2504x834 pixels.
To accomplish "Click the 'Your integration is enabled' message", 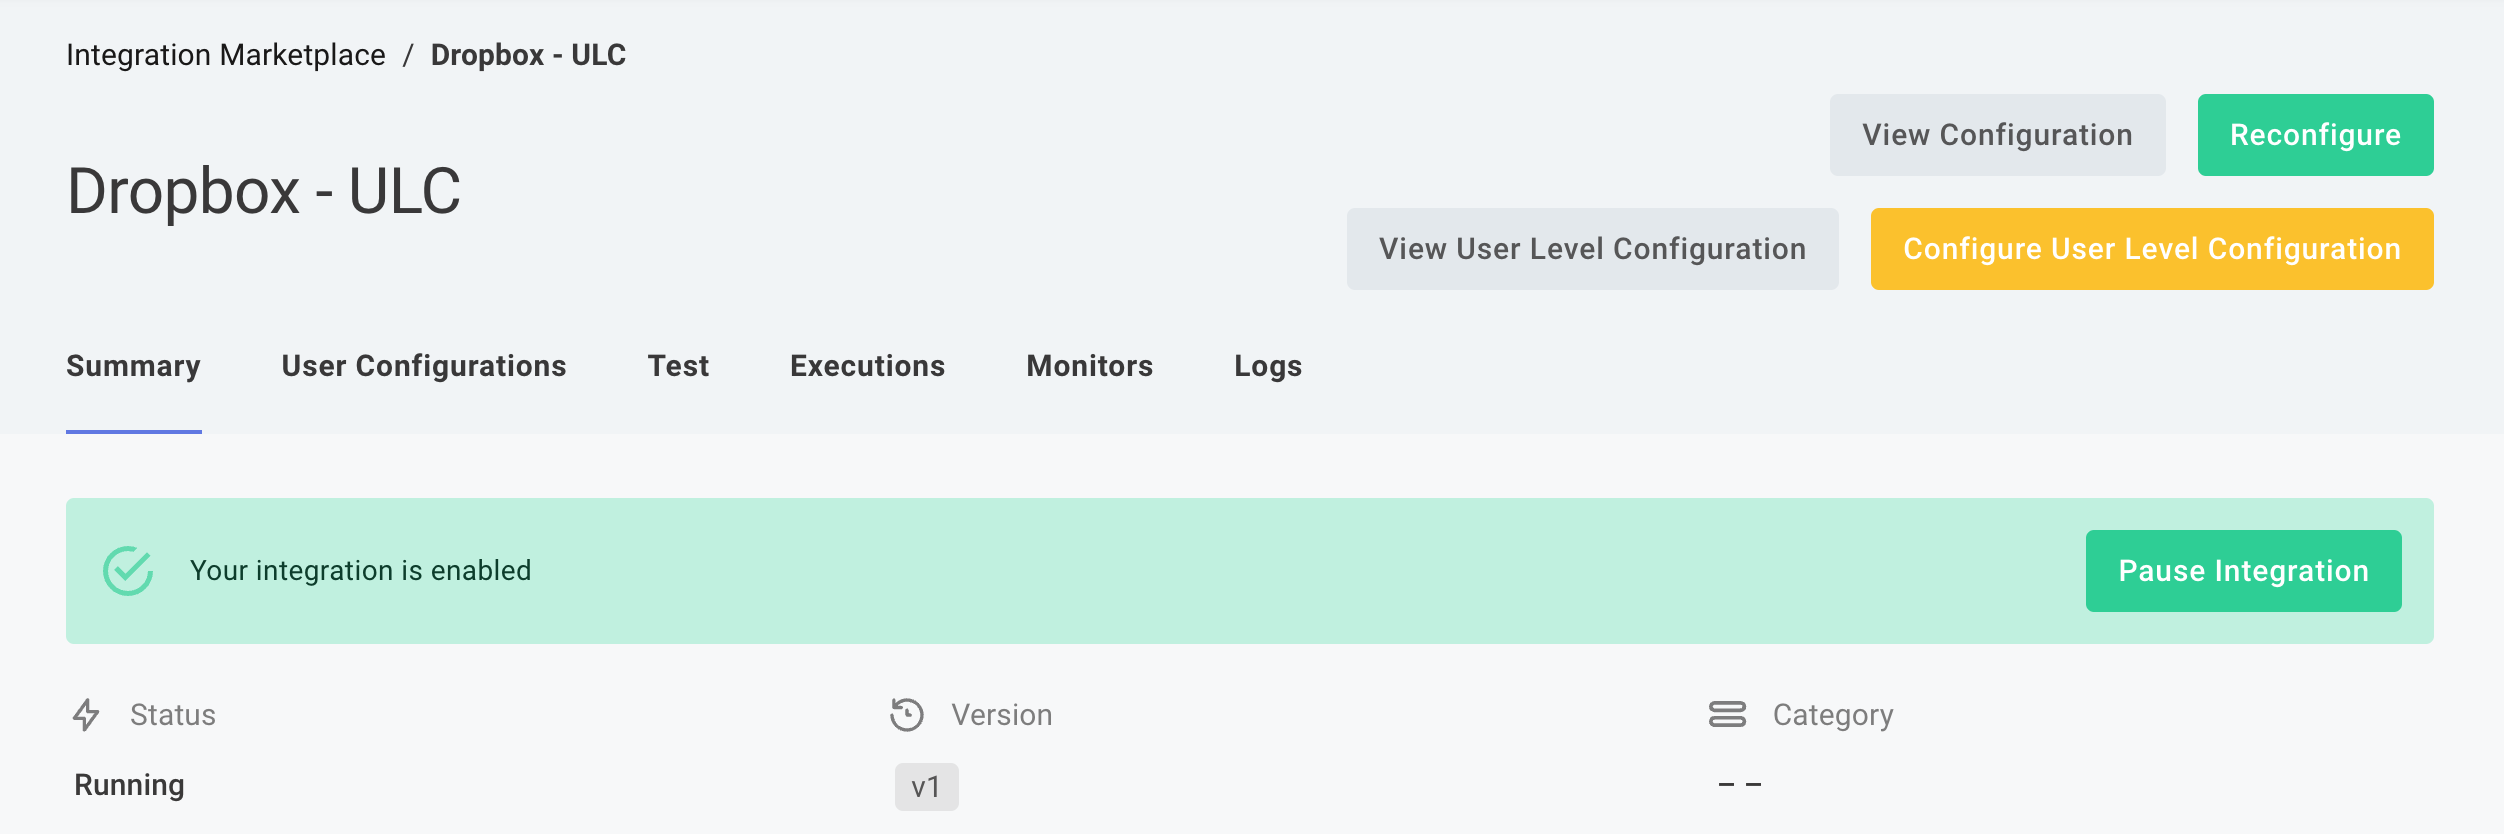I will point(360,571).
